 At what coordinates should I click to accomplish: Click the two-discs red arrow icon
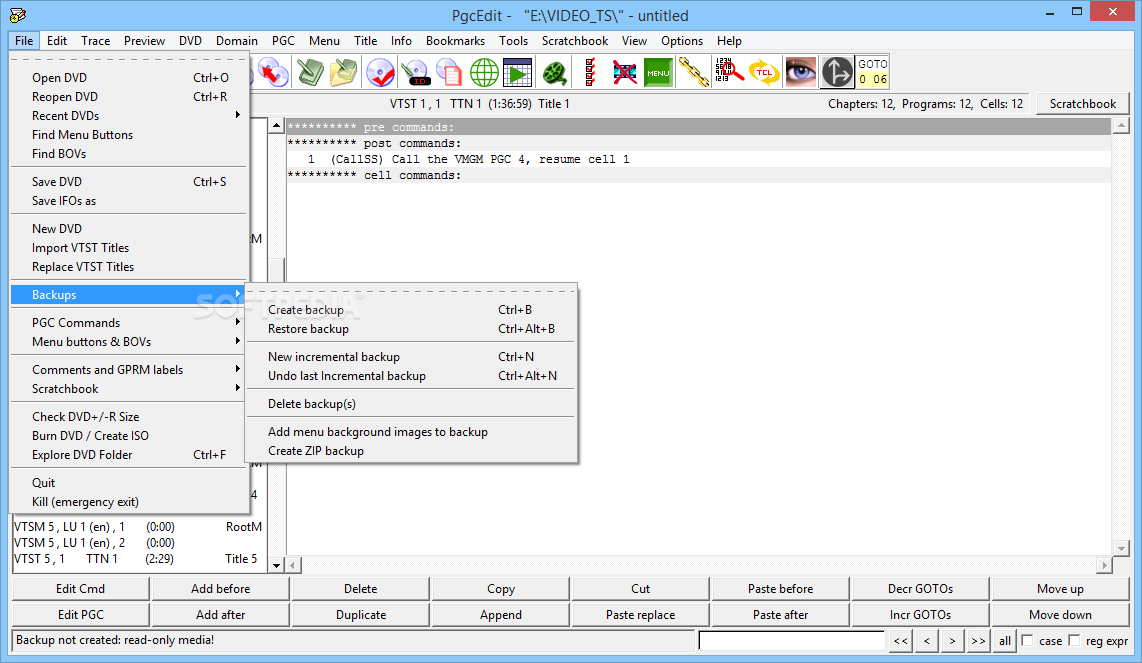click(273, 72)
